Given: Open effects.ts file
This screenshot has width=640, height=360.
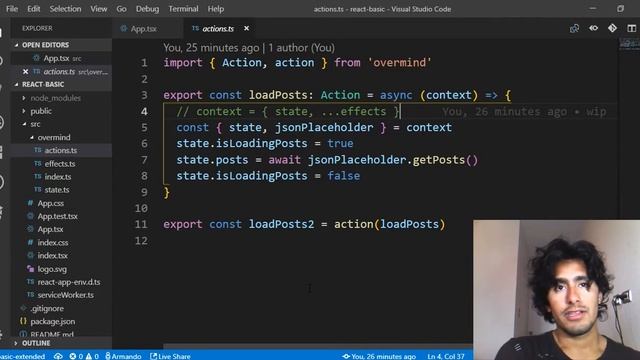Looking at the screenshot, I should (x=60, y=164).
